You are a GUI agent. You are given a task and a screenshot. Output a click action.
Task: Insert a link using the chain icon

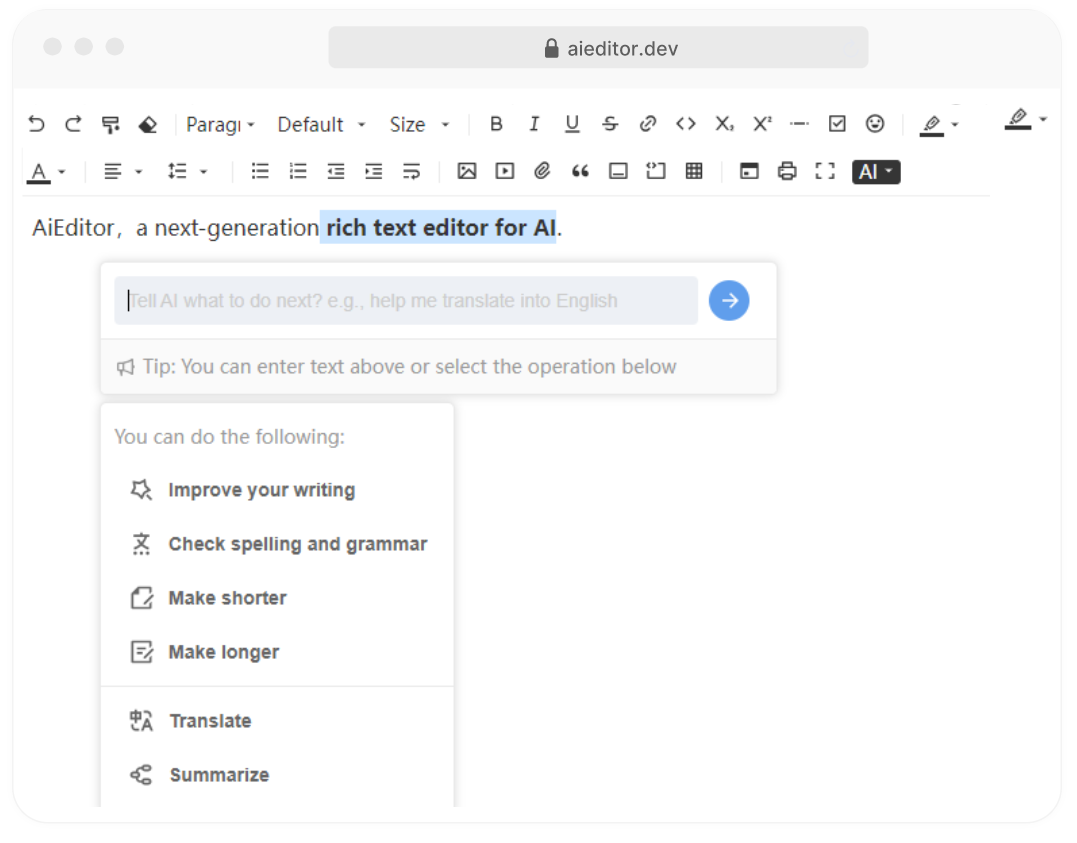pyautogui.click(x=648, y=124)
